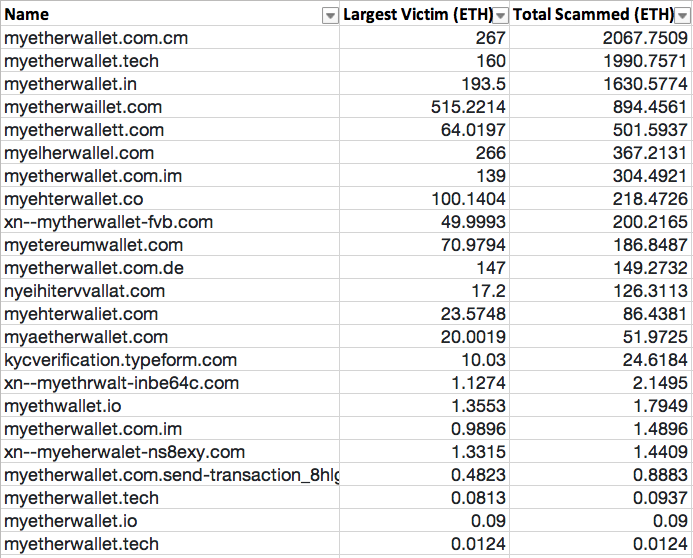Click the myetherwallett.com cell
Viewport: 693px width, 558px height.
pos(84,130)
